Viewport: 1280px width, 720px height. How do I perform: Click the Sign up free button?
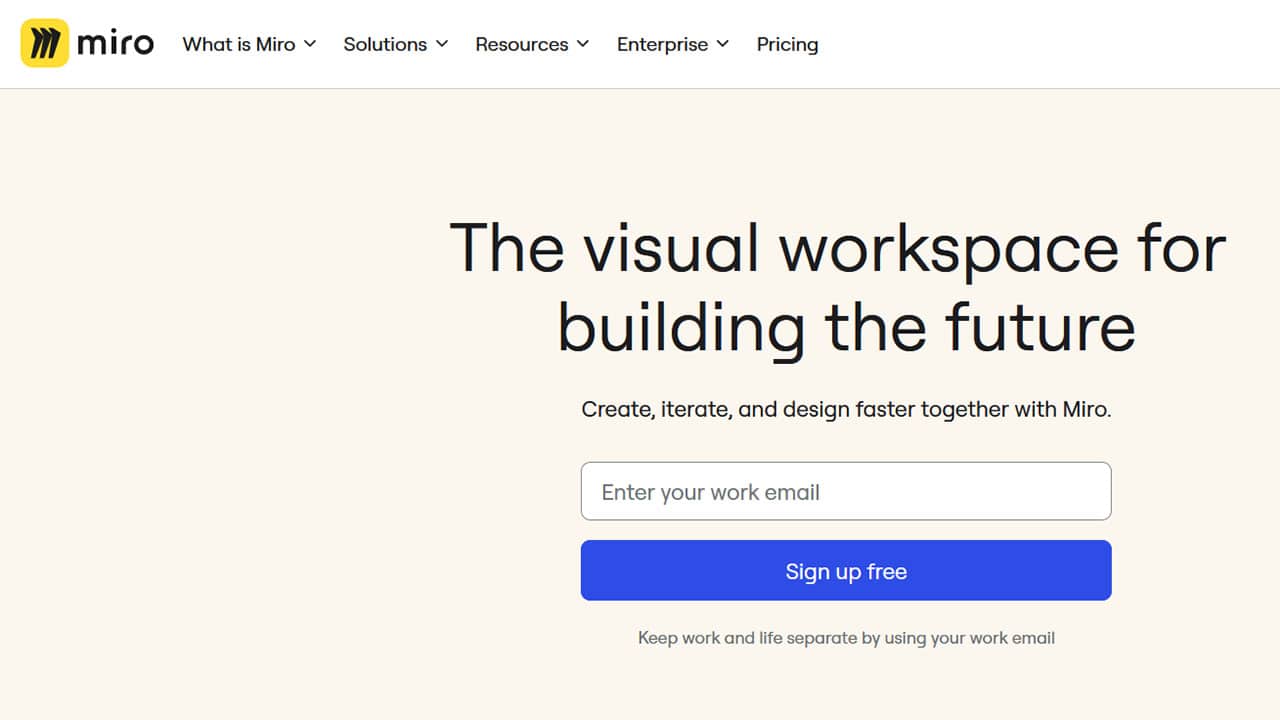pos(846,570)
